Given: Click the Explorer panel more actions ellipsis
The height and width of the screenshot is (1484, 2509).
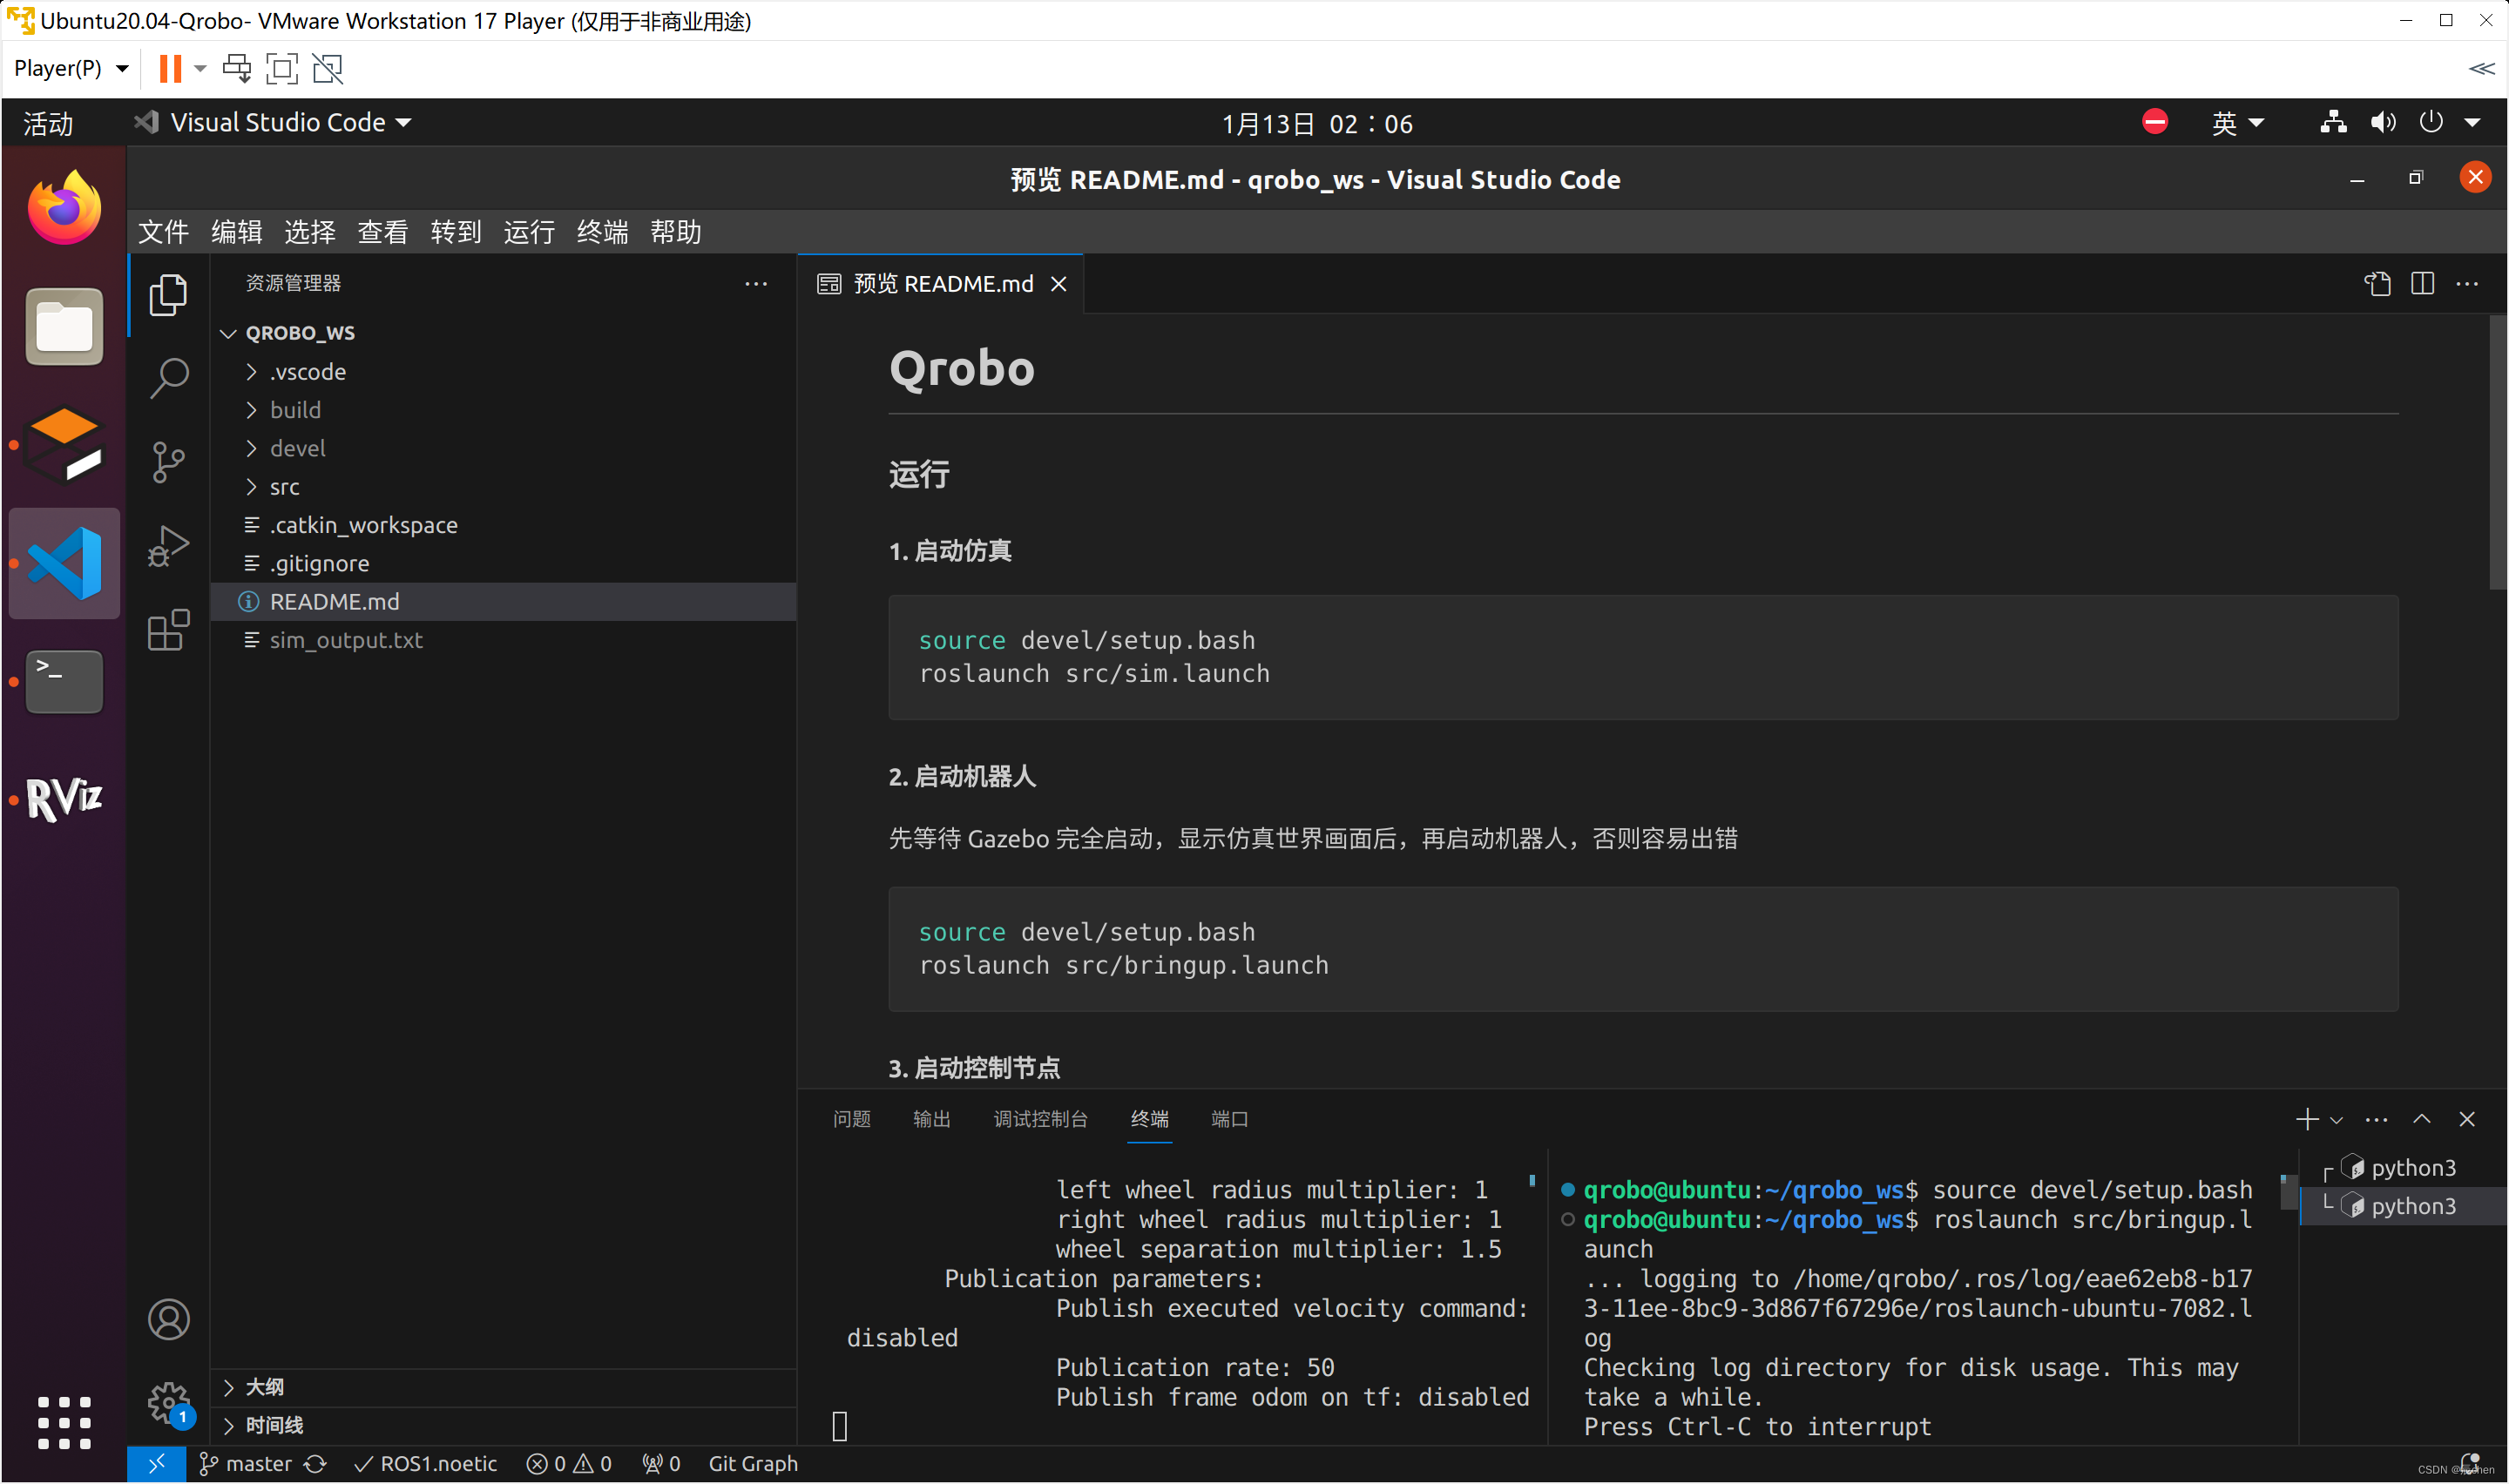Looking at the screenshot, I should click(x=756, y=284).
